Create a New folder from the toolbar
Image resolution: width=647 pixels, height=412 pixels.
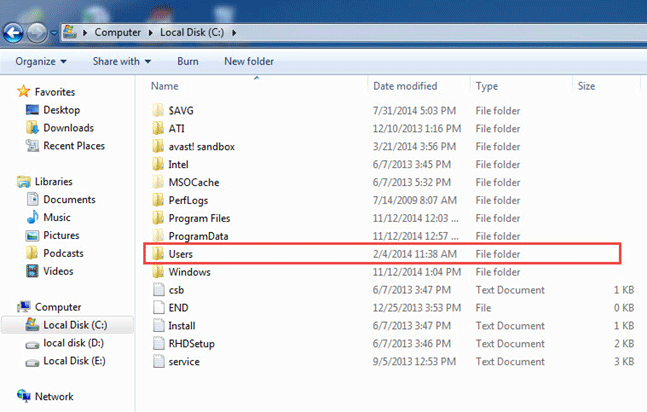click(249, 62)
